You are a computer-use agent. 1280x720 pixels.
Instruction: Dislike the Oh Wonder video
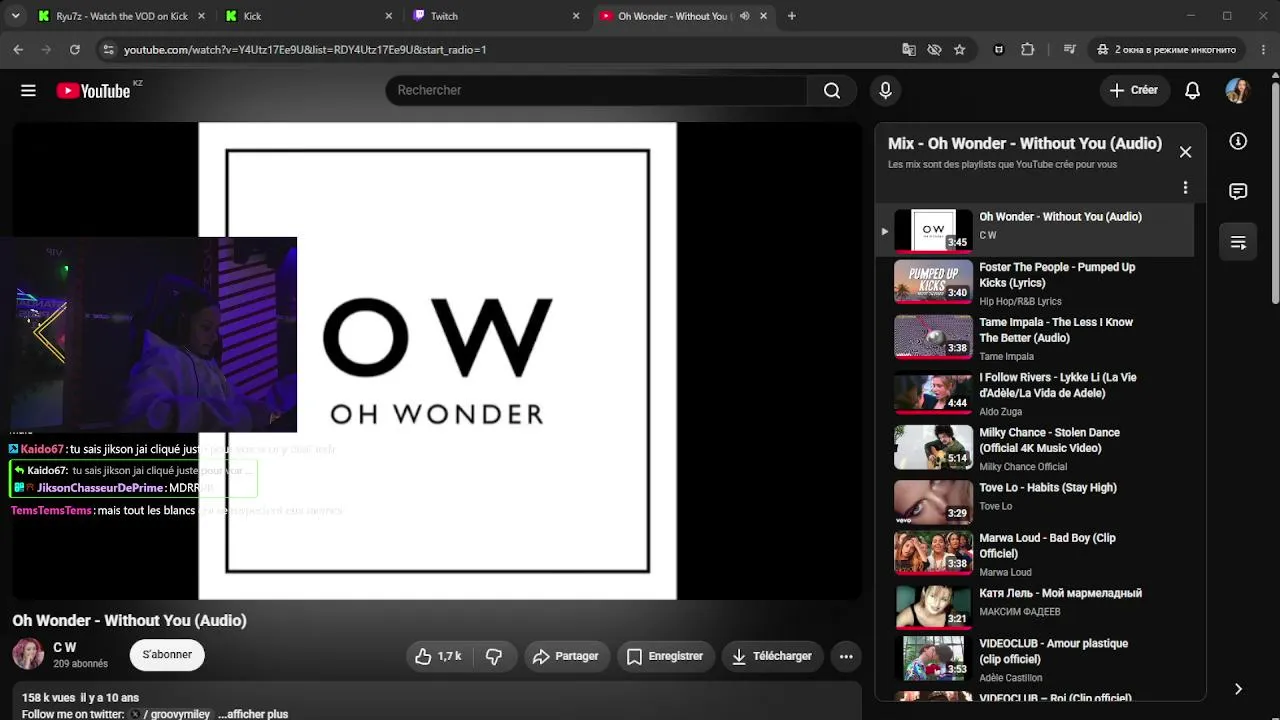494,656
